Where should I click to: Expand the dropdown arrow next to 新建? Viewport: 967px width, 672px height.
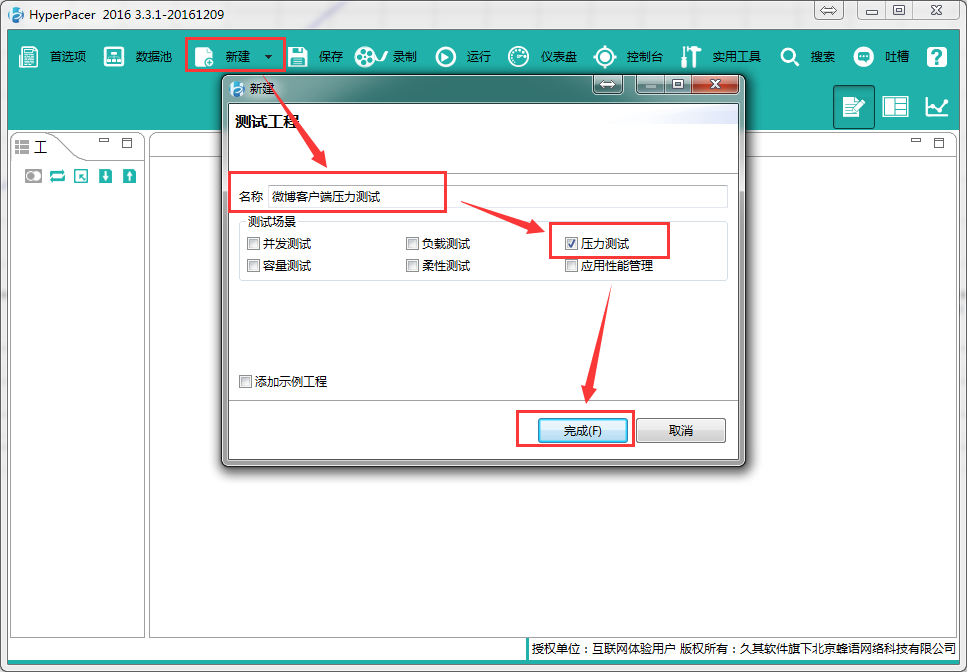pyautogui.click(x=268, y=57)
